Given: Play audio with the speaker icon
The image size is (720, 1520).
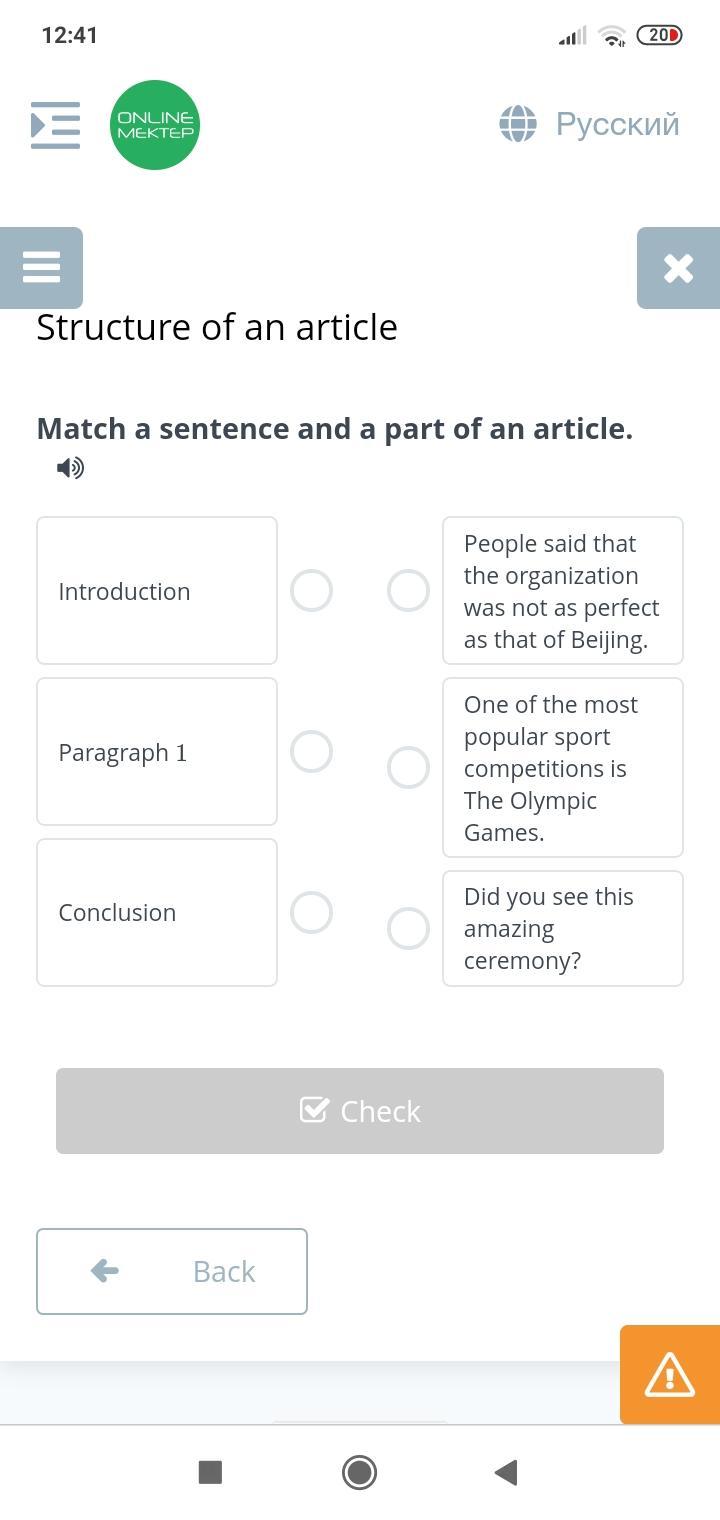Looking at the screenshot, I should tap(70, 468).
